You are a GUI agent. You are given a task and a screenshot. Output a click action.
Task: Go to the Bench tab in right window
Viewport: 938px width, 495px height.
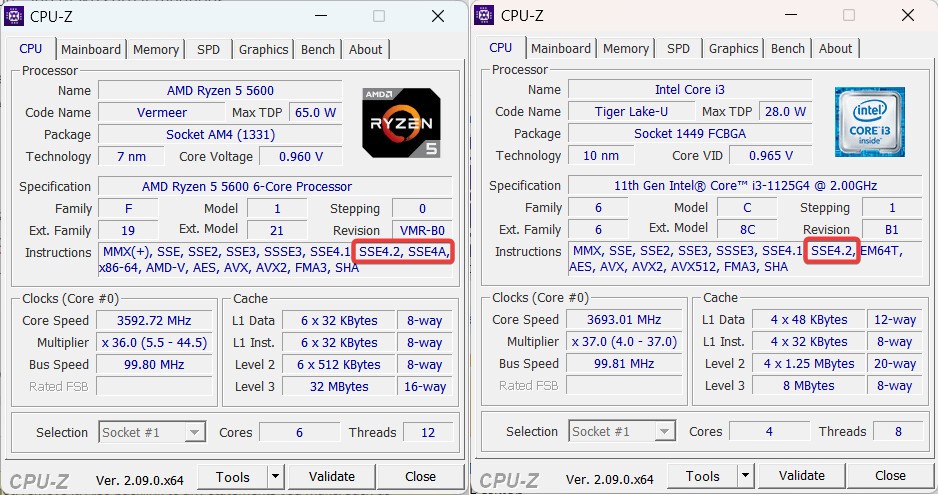788,49
